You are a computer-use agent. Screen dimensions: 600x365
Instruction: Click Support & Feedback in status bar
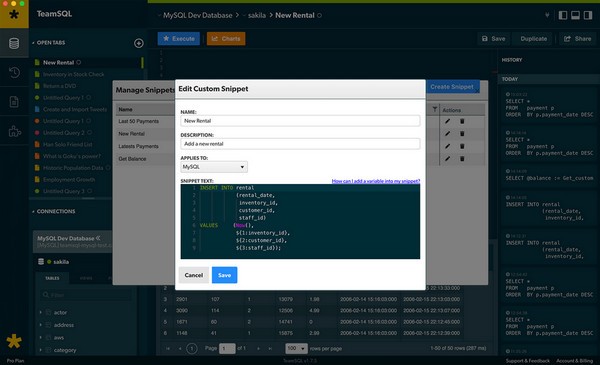(528, 361)
